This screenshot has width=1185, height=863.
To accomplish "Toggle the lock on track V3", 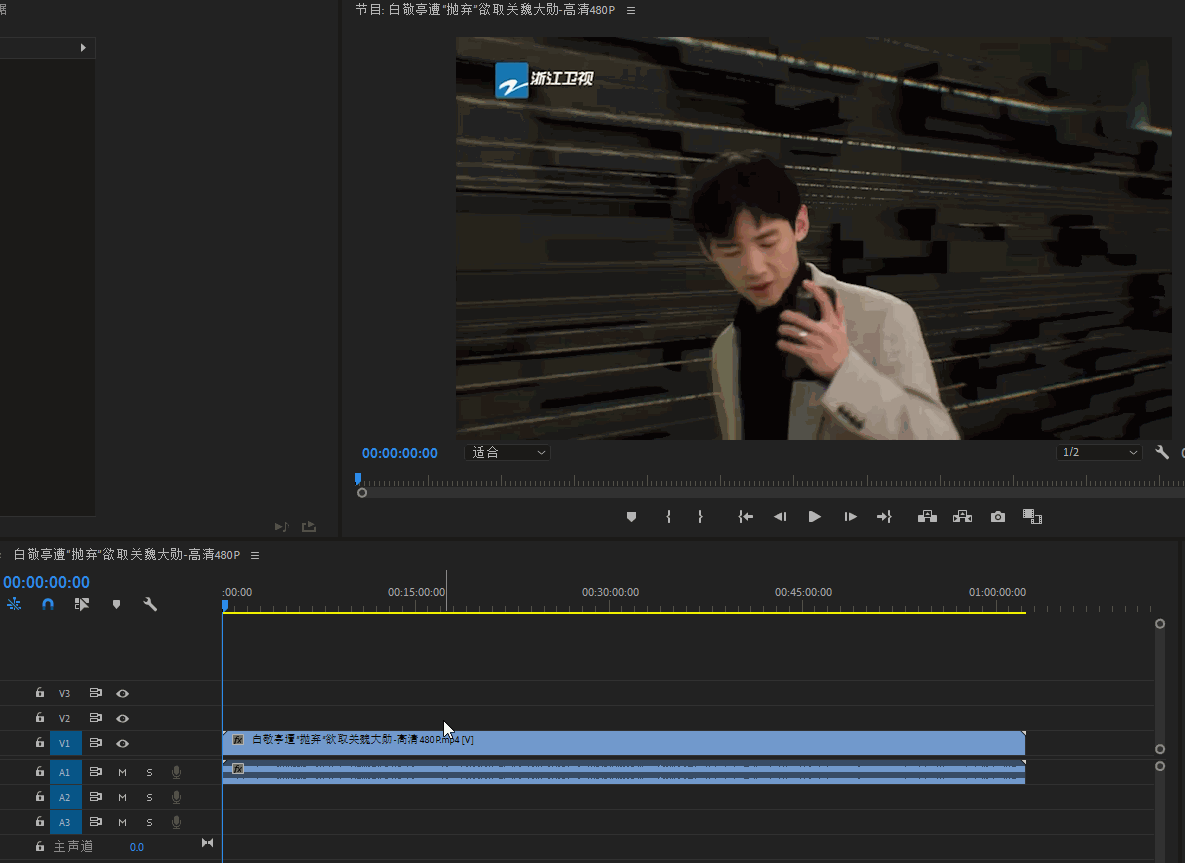I will pyautogui.click(x=40, y=693).
